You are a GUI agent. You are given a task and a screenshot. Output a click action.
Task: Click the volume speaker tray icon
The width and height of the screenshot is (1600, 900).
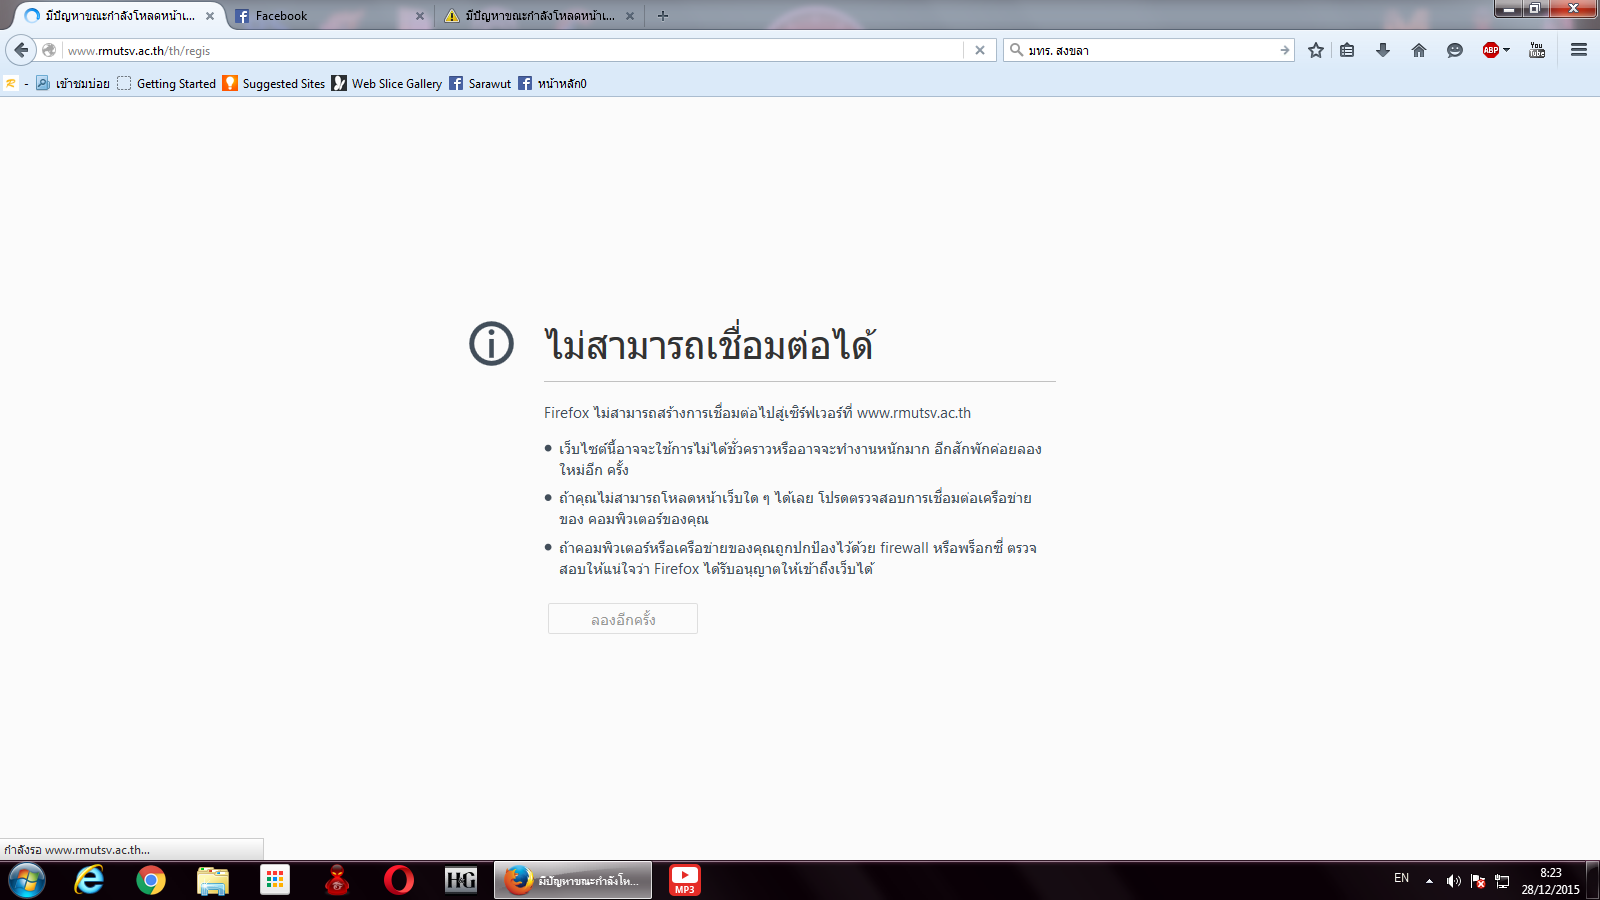click(1453, 881)
